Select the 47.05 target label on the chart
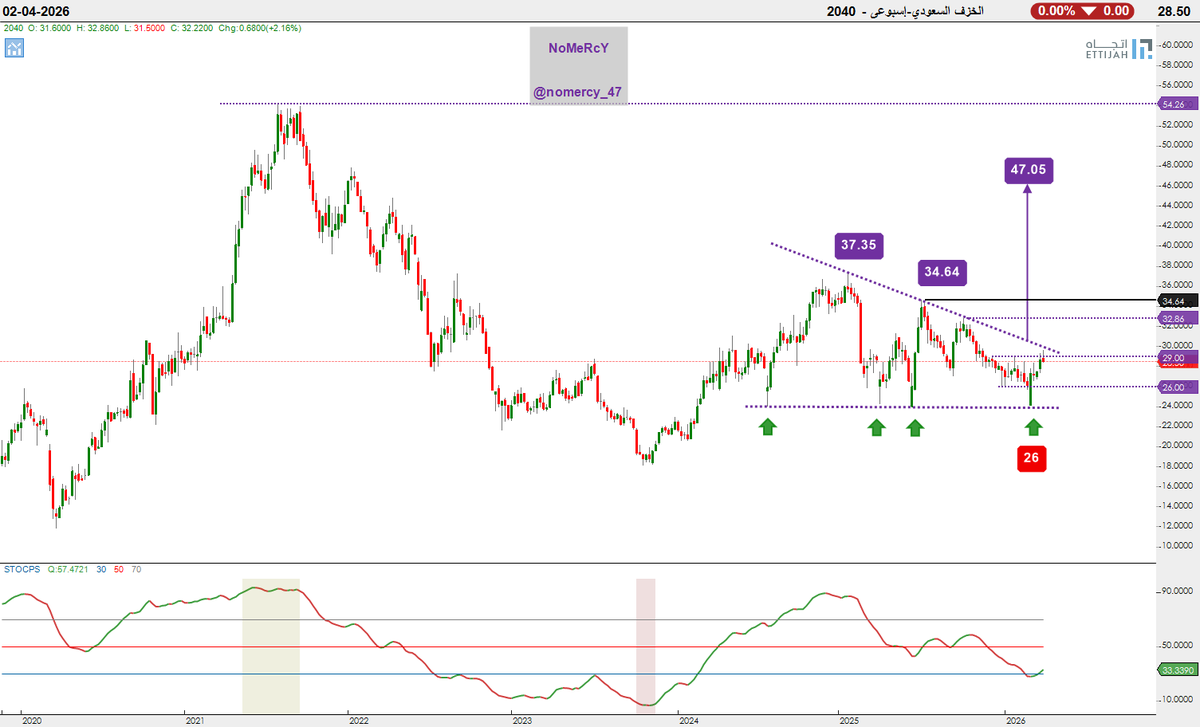Viewport: 1200px width, 727px height. (x=1028, y=170)
